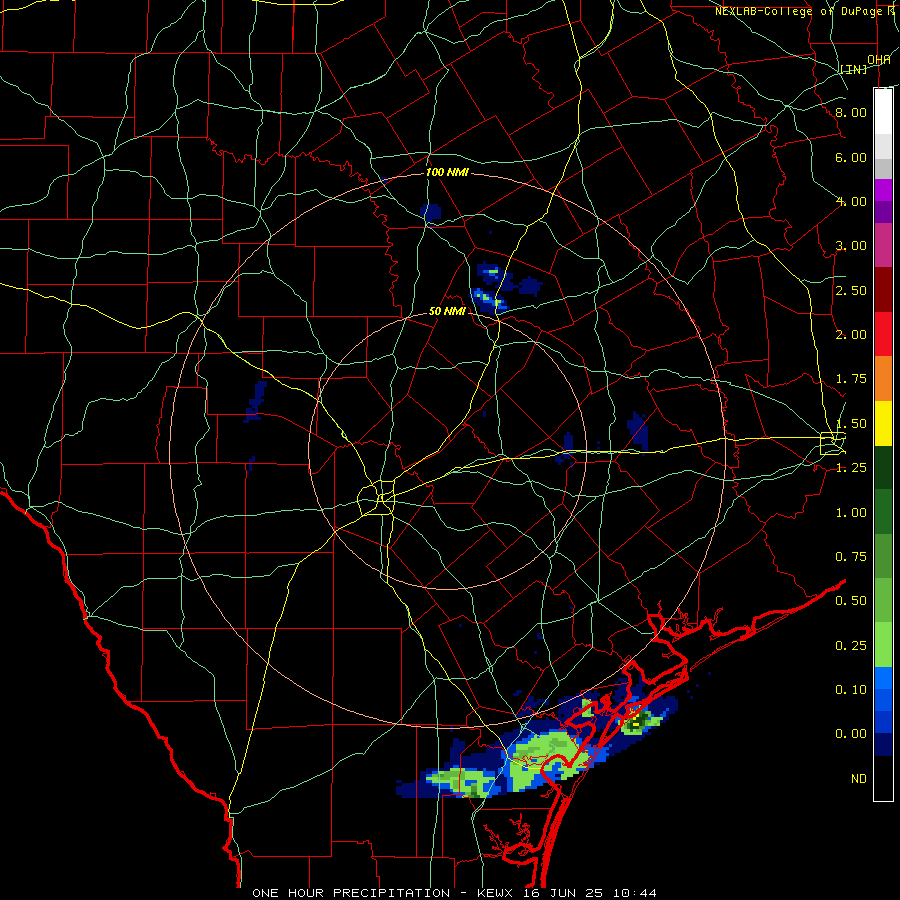Screen dimensions: 900x900
Task: Click the 2.50 legend value
Action: (851, 290)
